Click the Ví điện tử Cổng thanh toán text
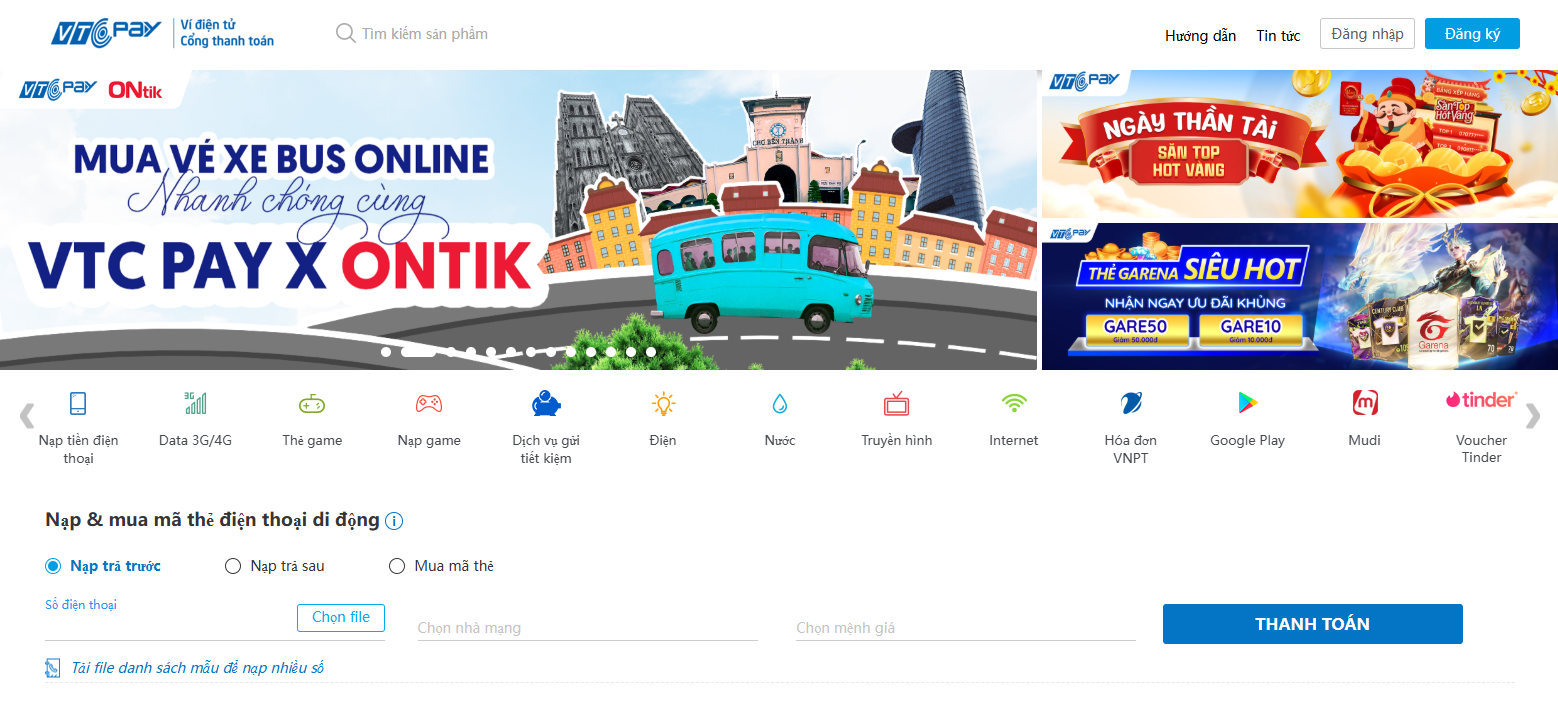Viewport: 1558px width, 715px height. coord(227,33)
